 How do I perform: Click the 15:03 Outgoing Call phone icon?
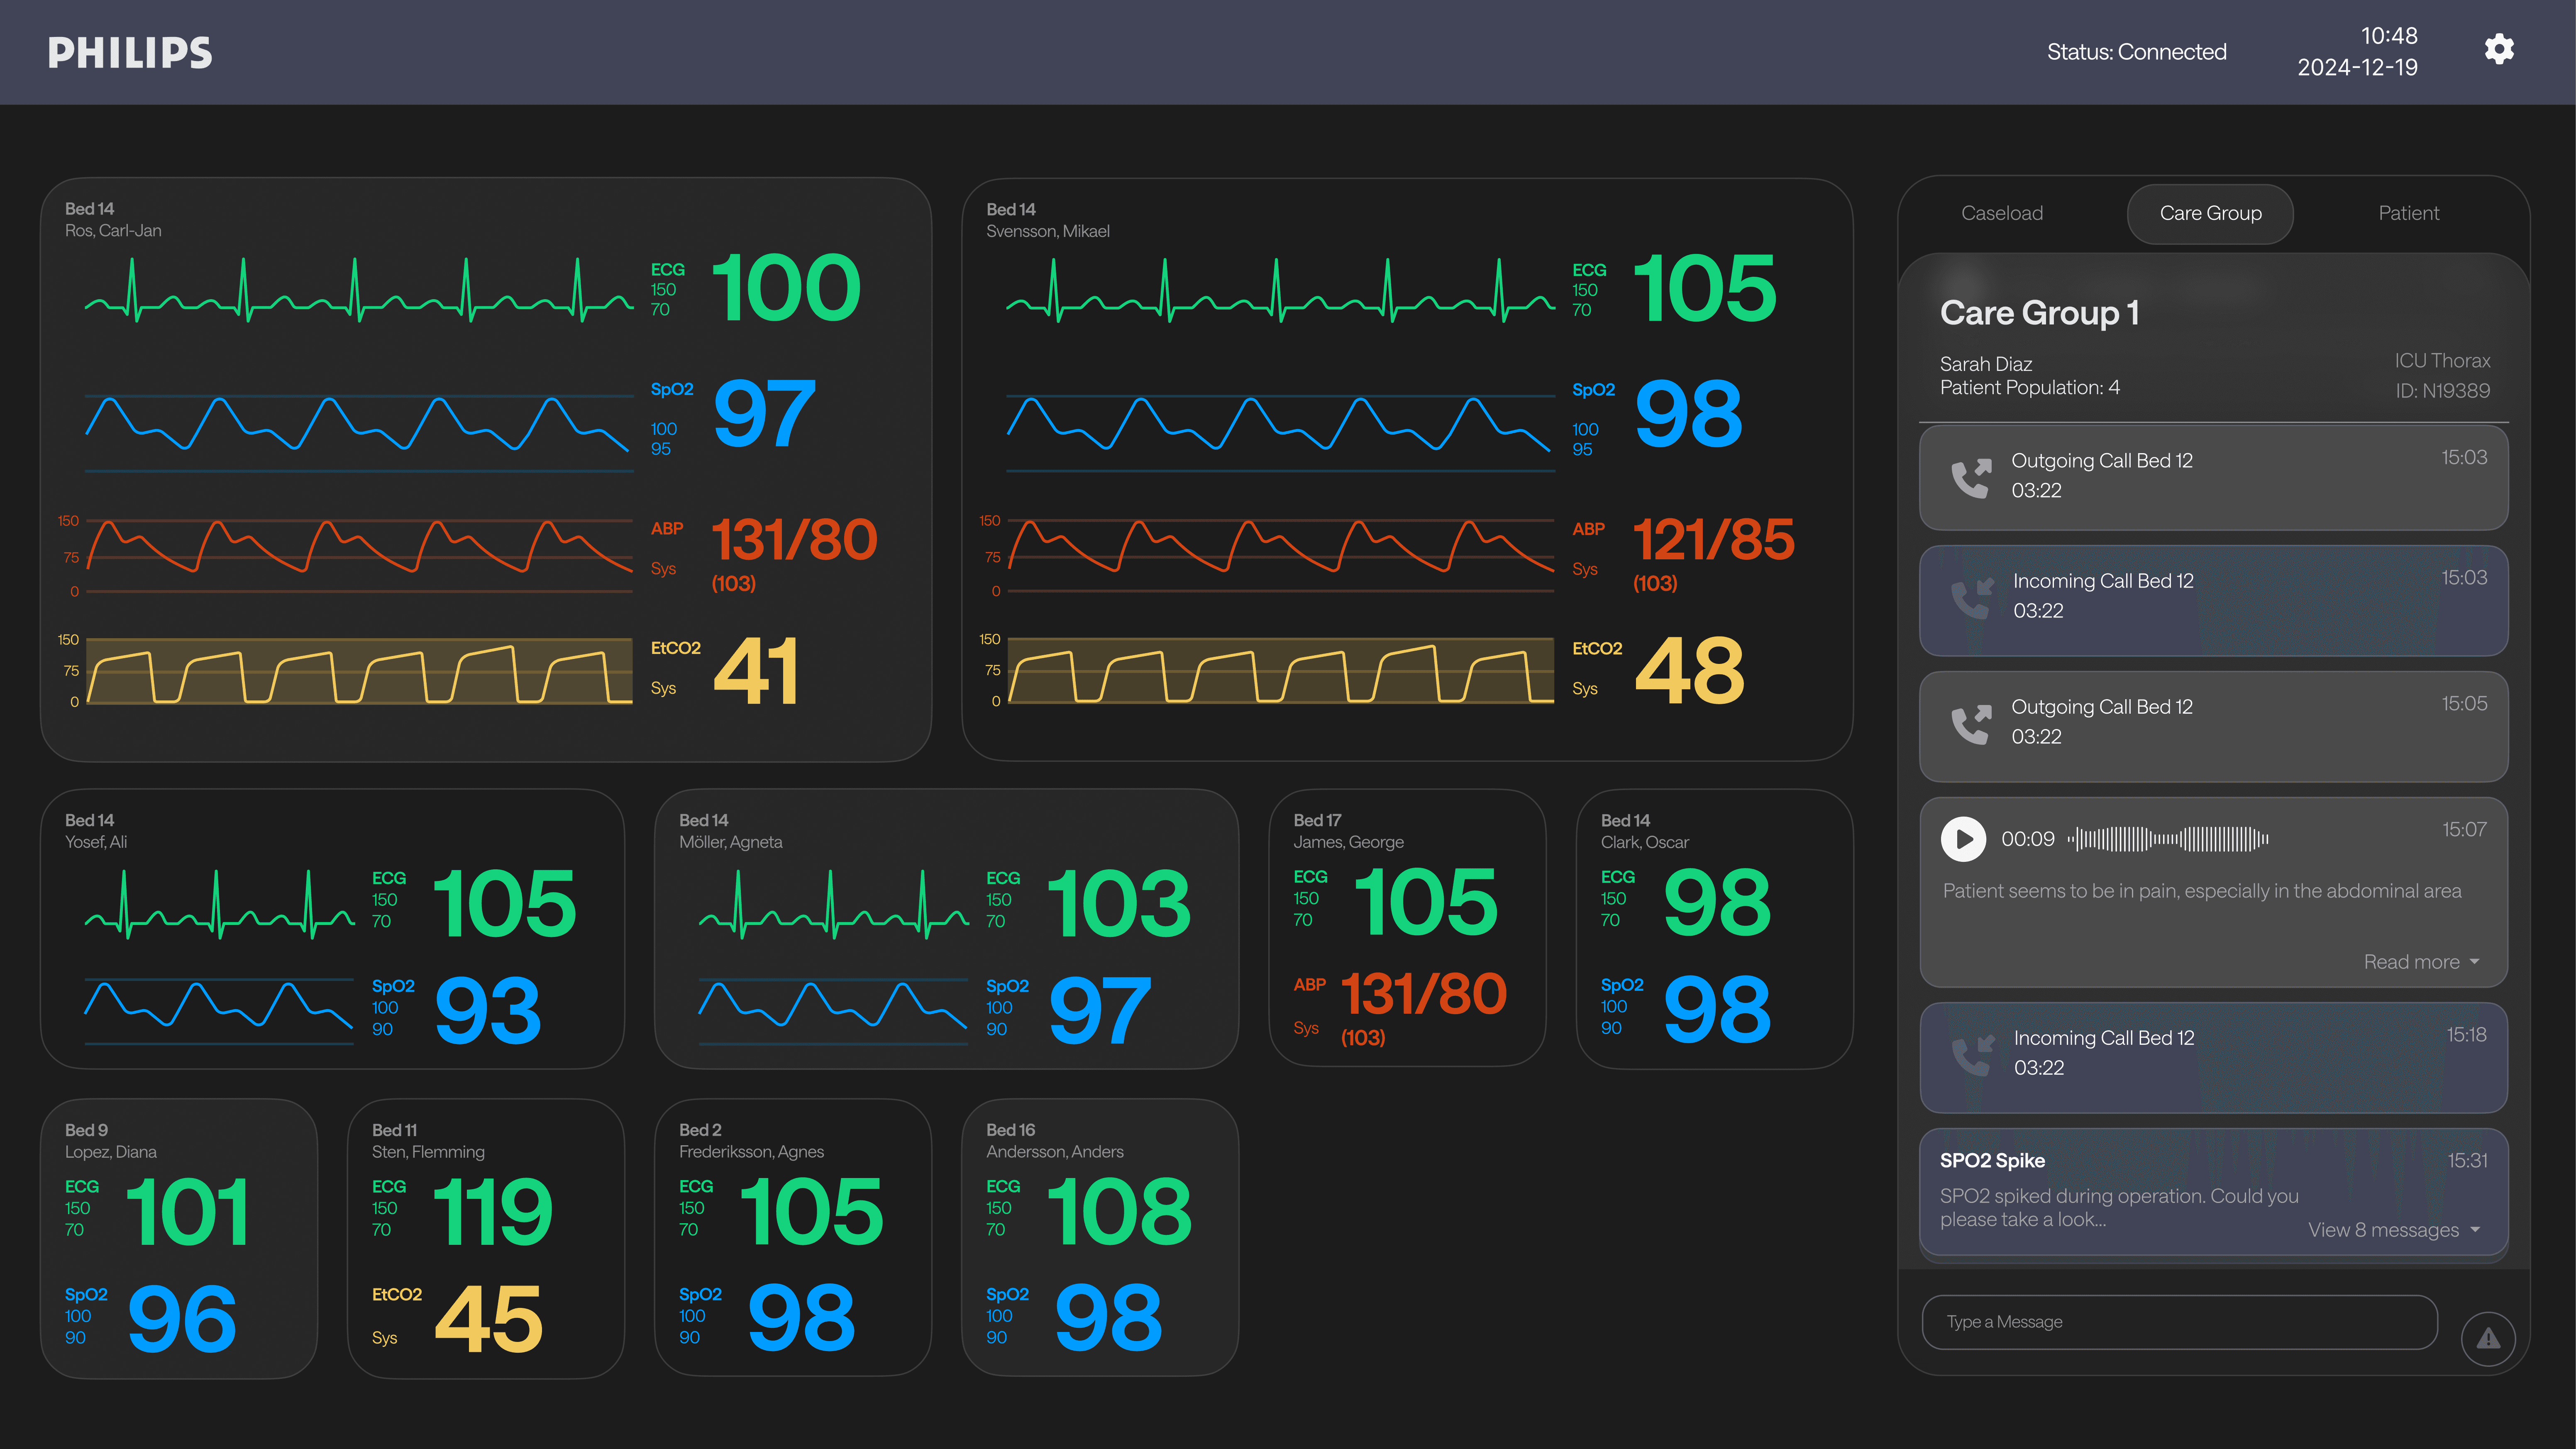[x=1971, y=478]
